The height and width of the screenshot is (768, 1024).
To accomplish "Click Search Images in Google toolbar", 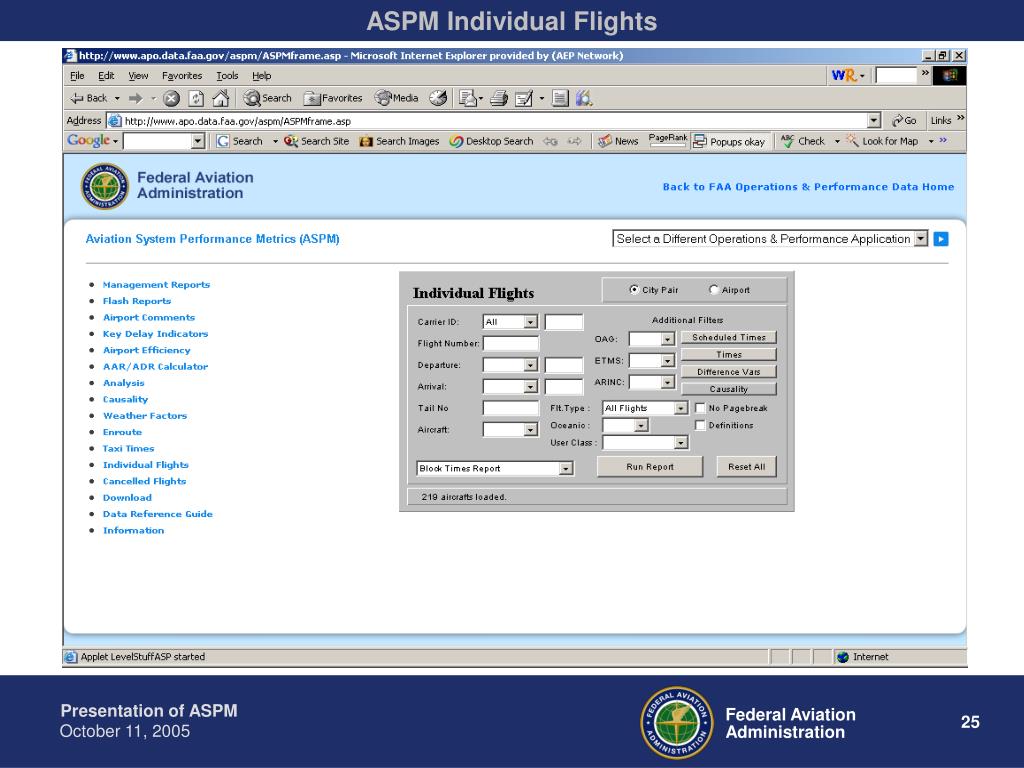I will pos(399,141).
